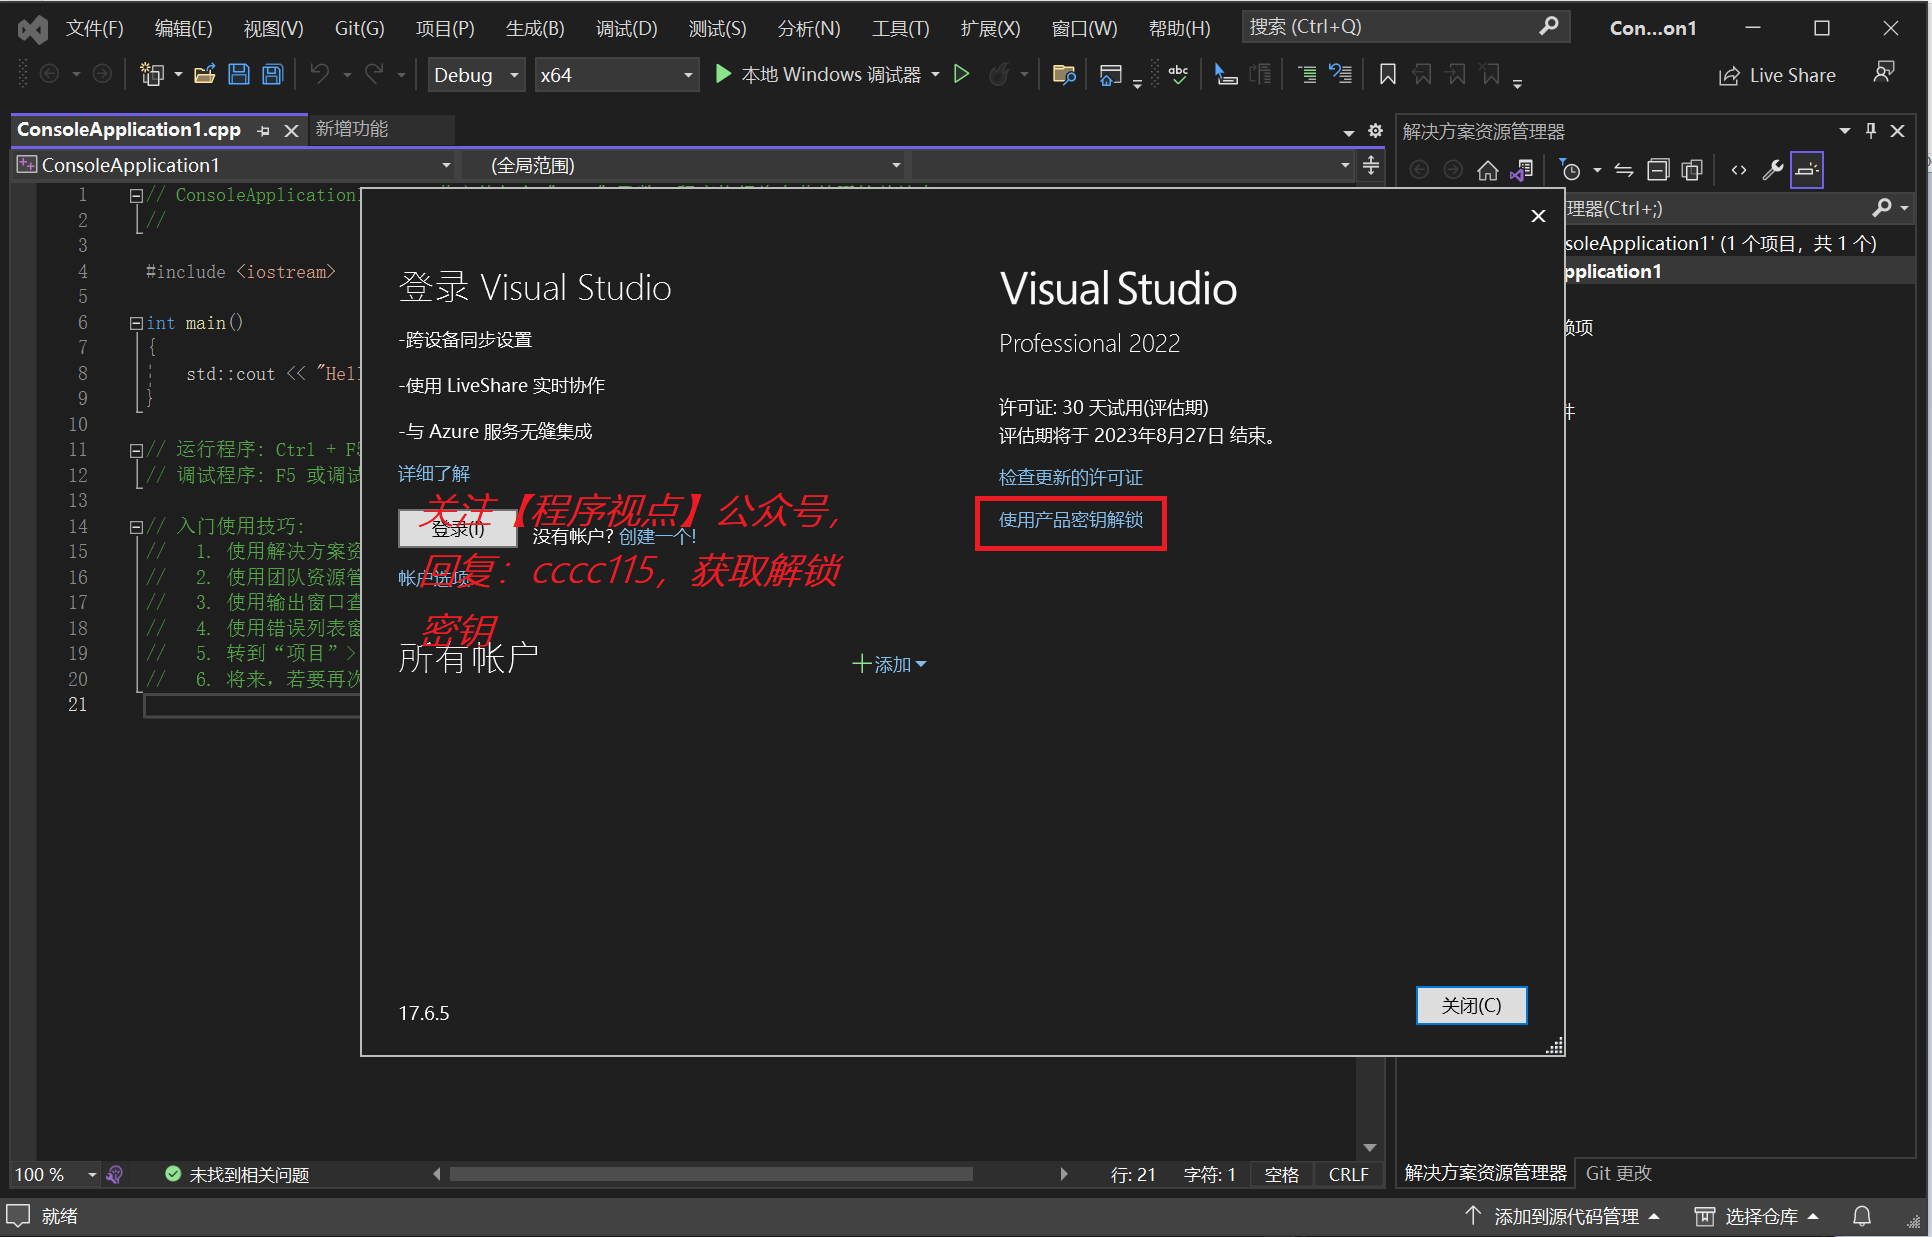Open the 编辑(E) menu
The image size is (1932, 1237).
[x=183, y=28]
